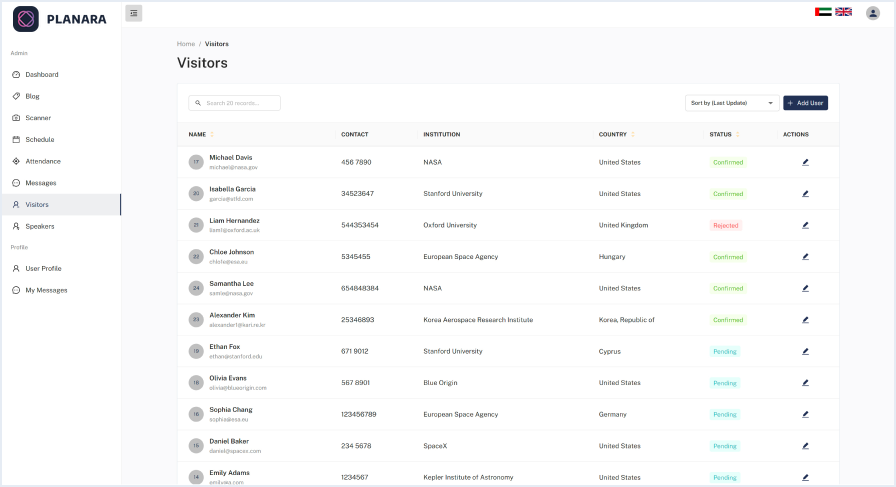The width and height of the screenshot is (896, 487).
Task: Click the Pending status of Ethan Fox
Action: click(725, 352)
